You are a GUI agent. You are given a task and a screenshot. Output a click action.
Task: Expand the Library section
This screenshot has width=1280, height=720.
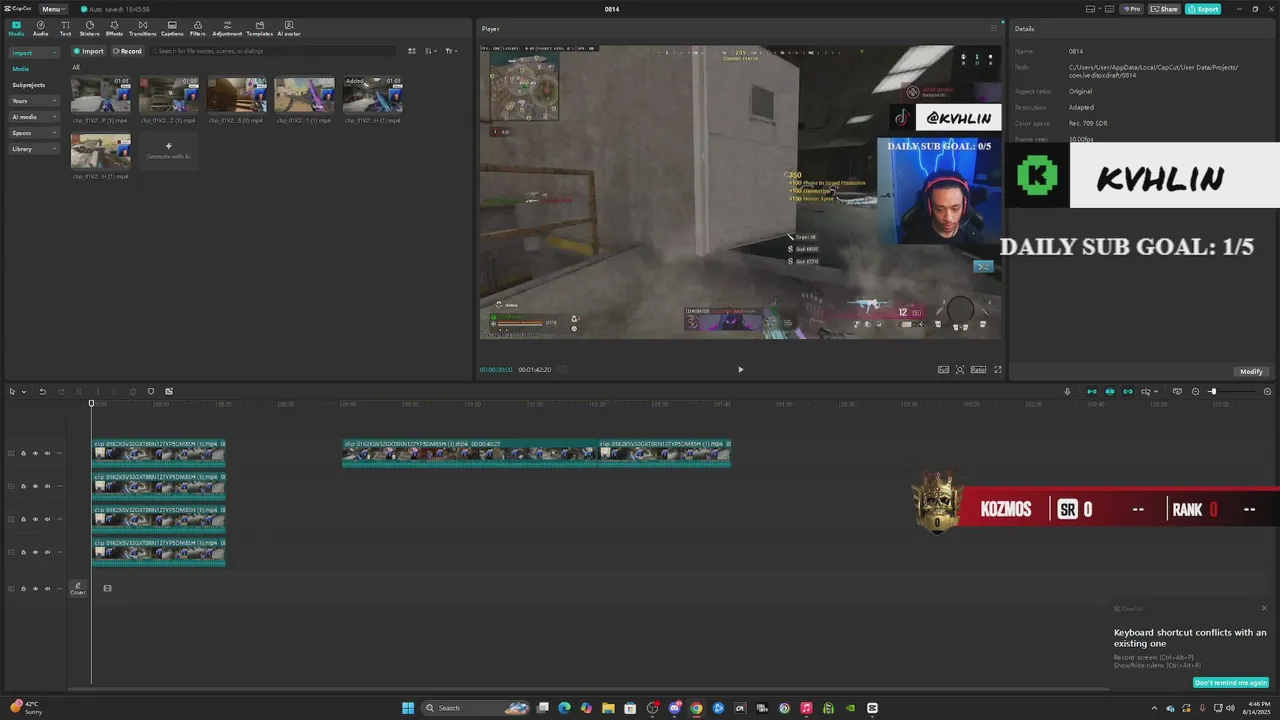(x=33, y=149)
